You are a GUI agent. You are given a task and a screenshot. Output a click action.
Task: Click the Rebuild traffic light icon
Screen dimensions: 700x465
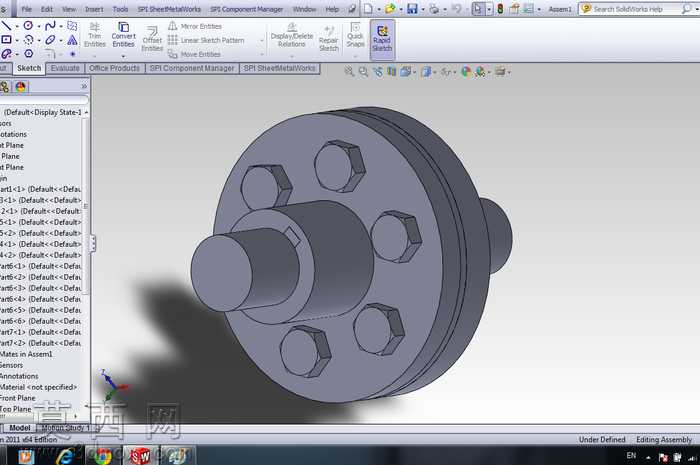point(500,8)
